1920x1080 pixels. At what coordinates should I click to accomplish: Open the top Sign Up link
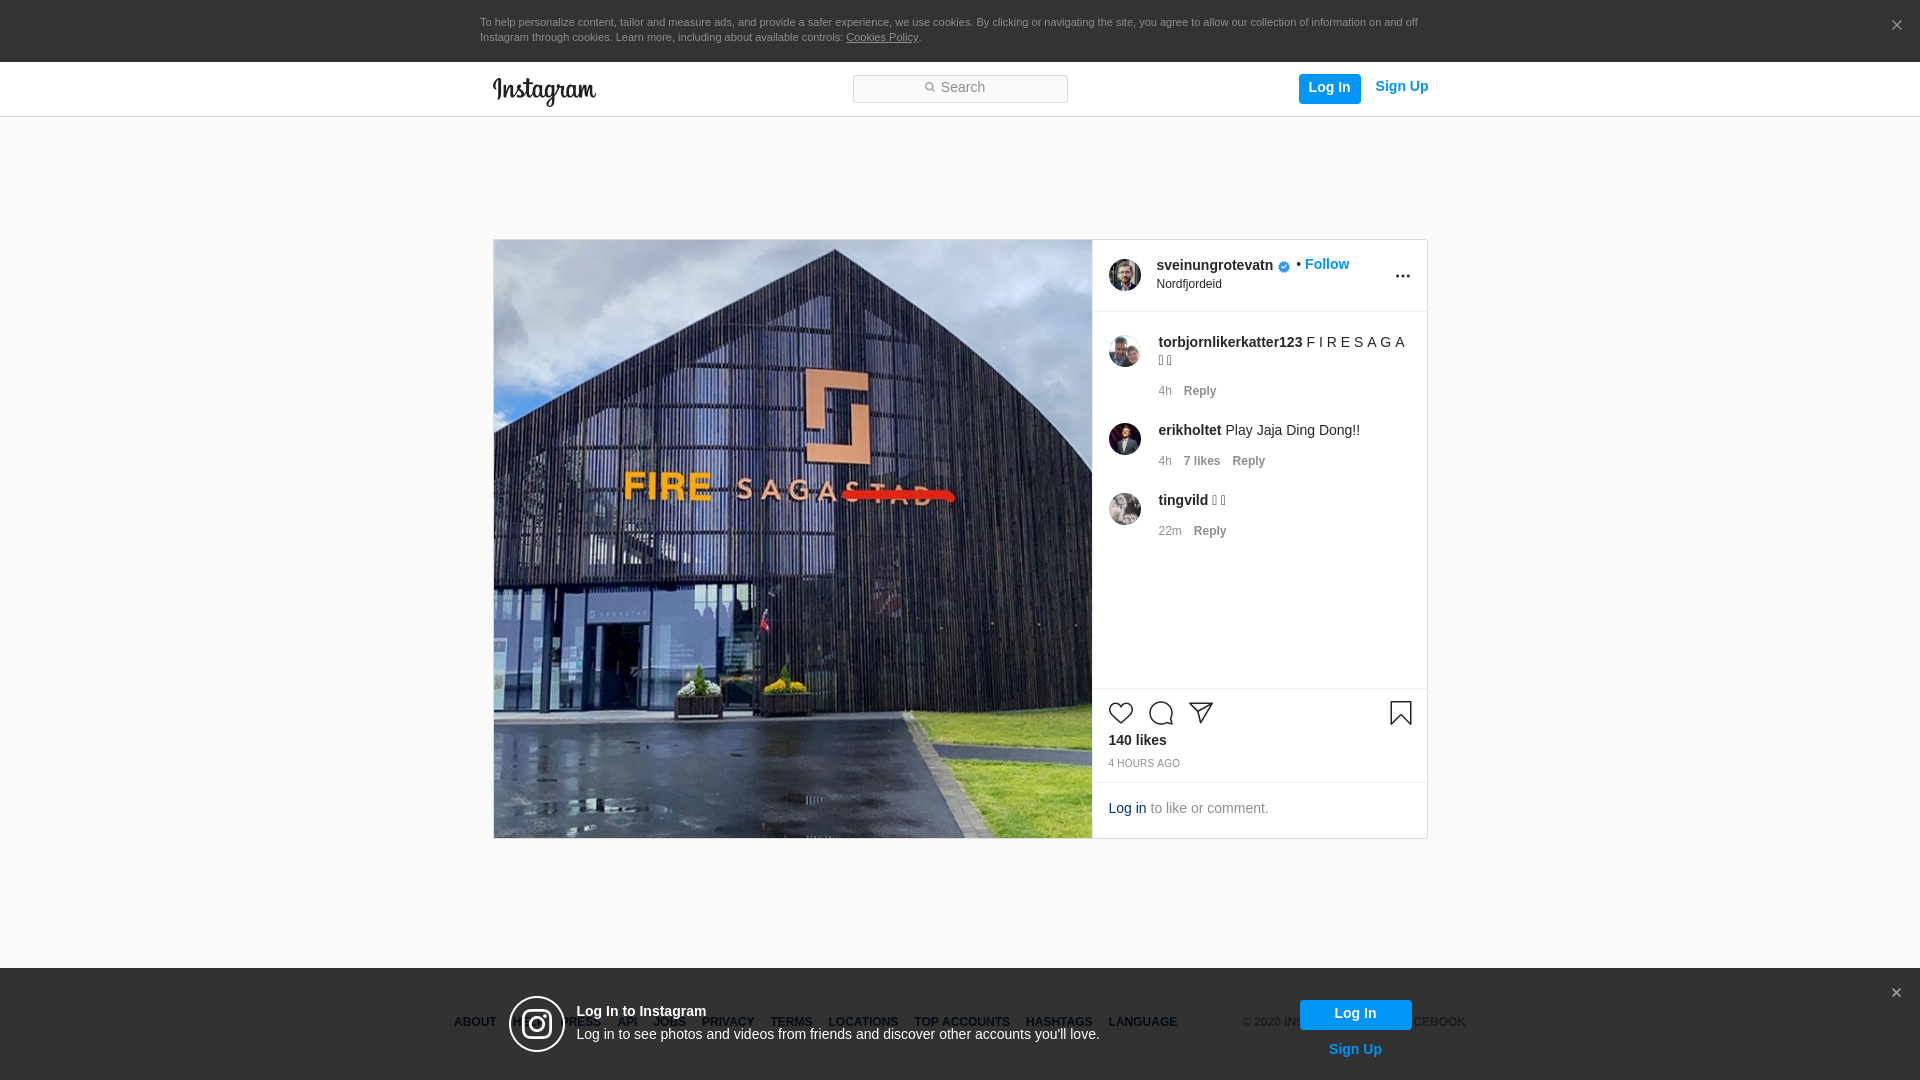pos(1401,86)
